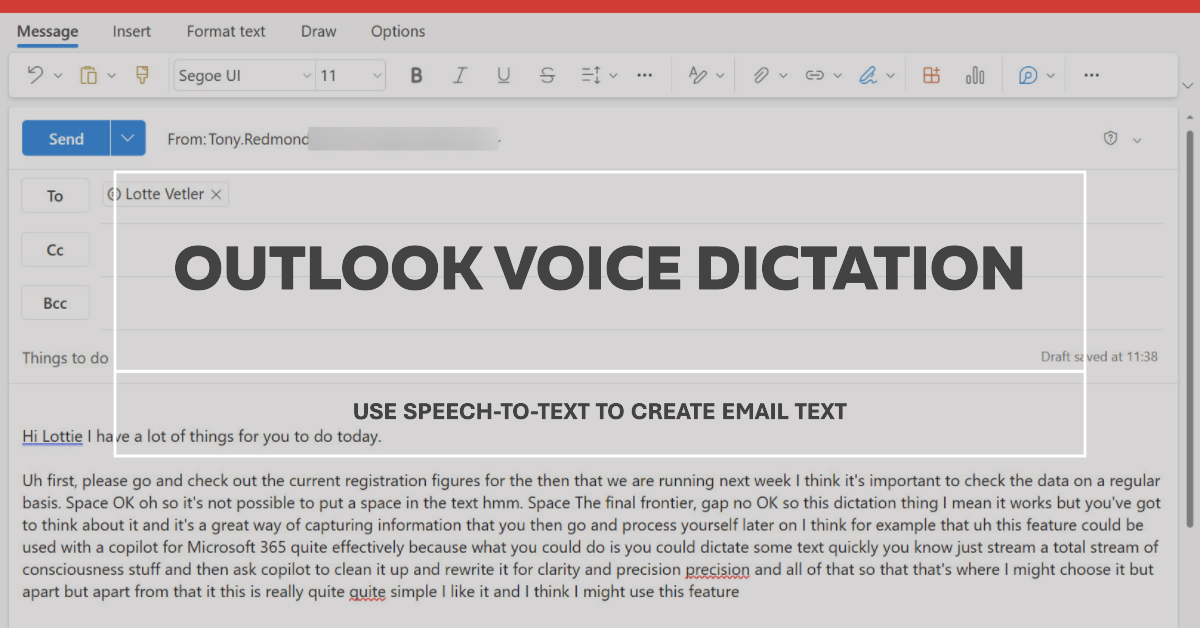Click the Format Painter icon
This screenshot has width=1200, height=628.
pos(142,76)
